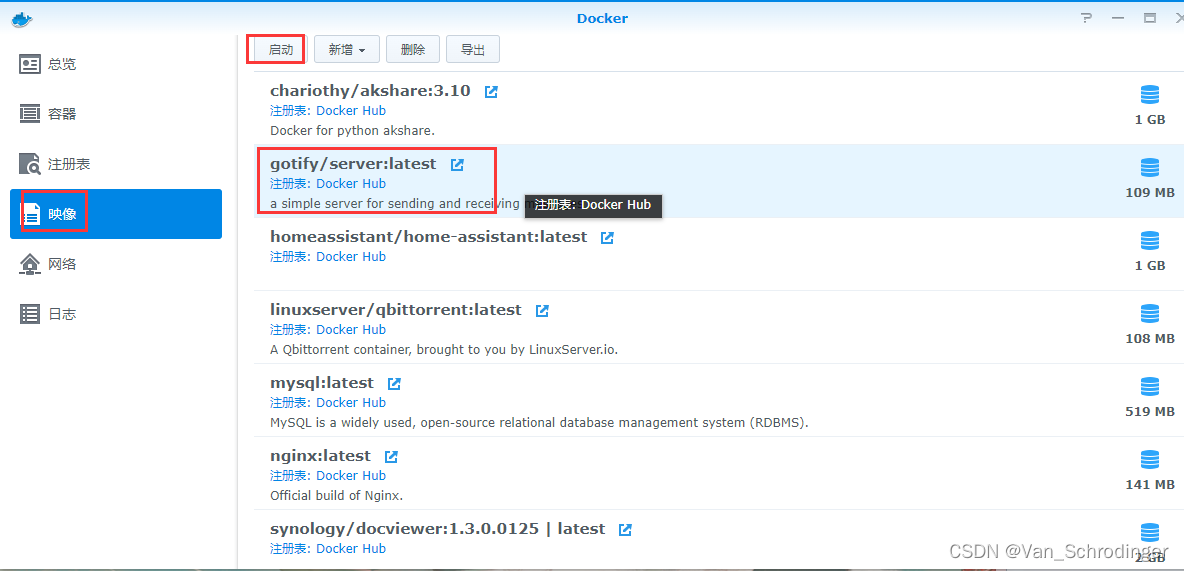The image size is (1184, 571).
Task: Open Docker Hub link under linuxserver/qbittorrent
Action: pos(351,330)
